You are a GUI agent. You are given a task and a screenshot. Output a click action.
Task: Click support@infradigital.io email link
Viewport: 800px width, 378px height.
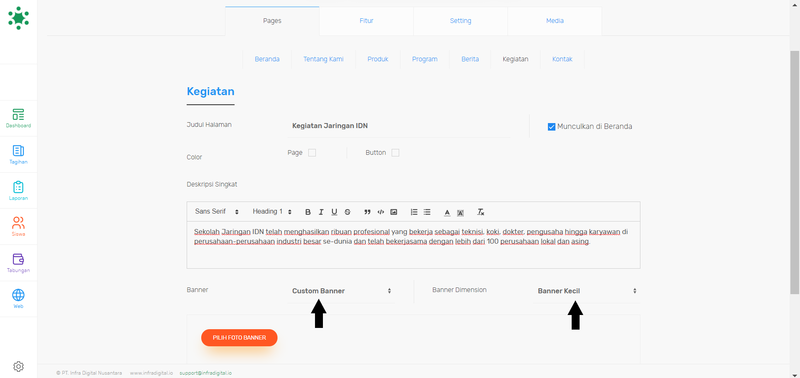[x=206, y=373]
